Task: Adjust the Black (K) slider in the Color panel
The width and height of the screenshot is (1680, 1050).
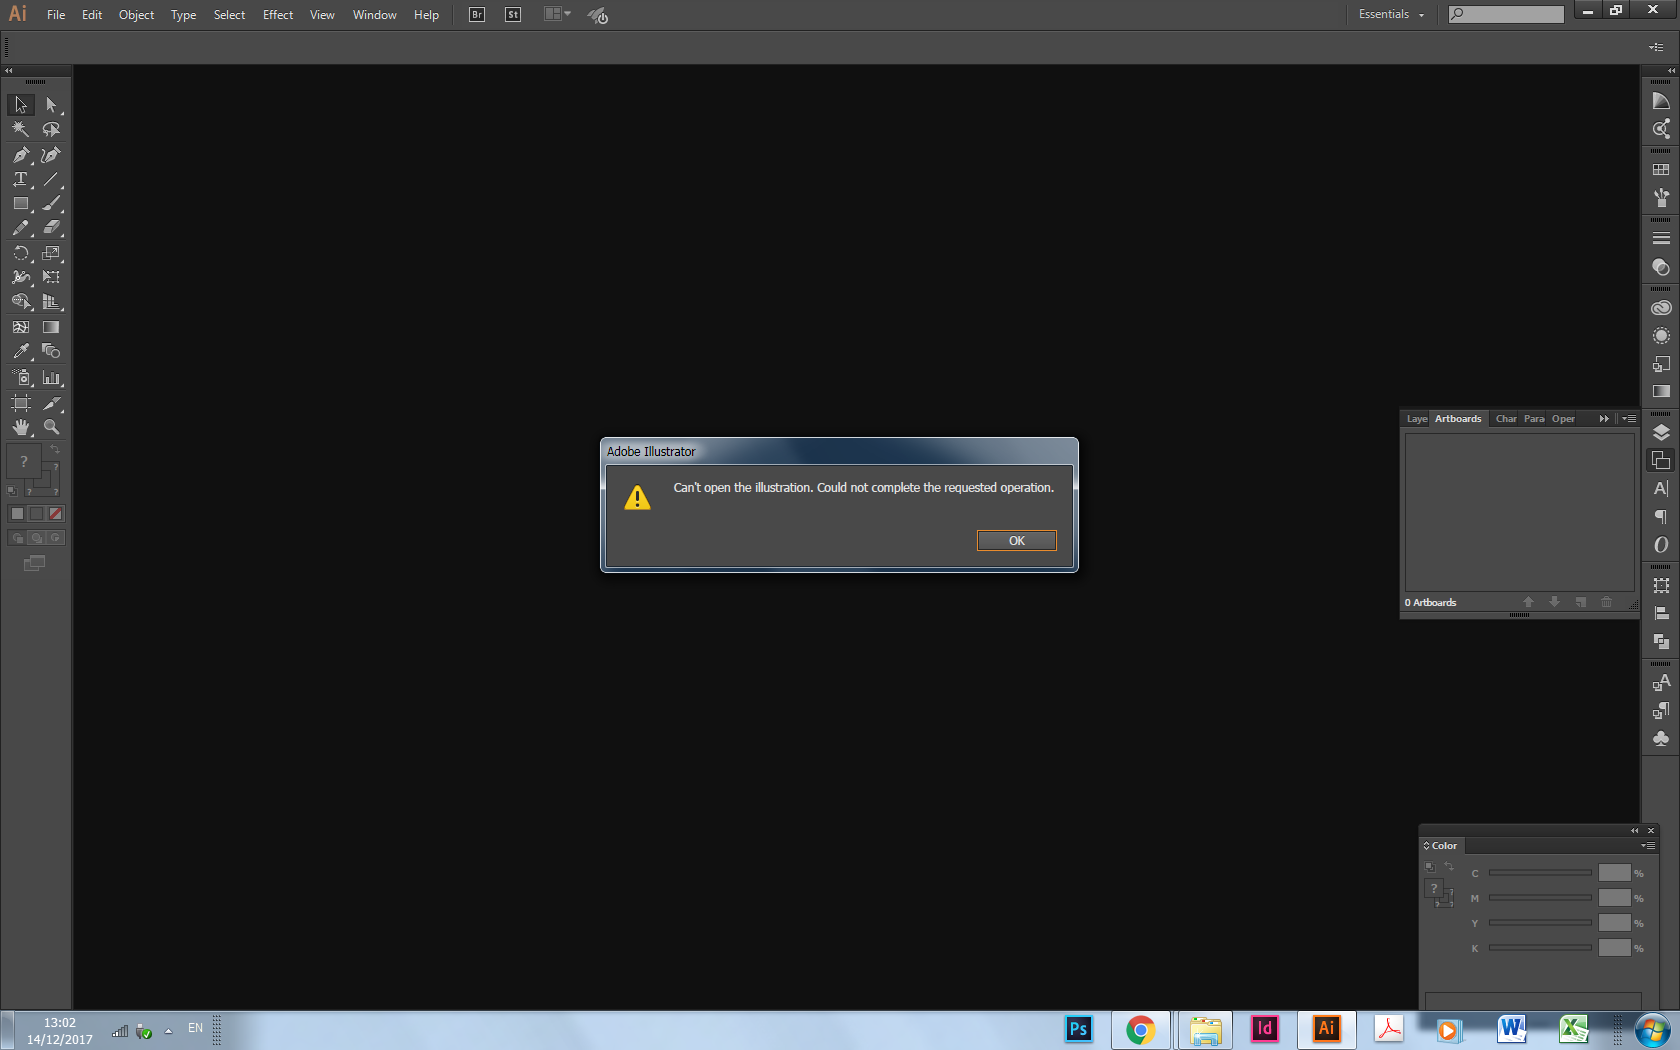Action: tap(1540, 948)
